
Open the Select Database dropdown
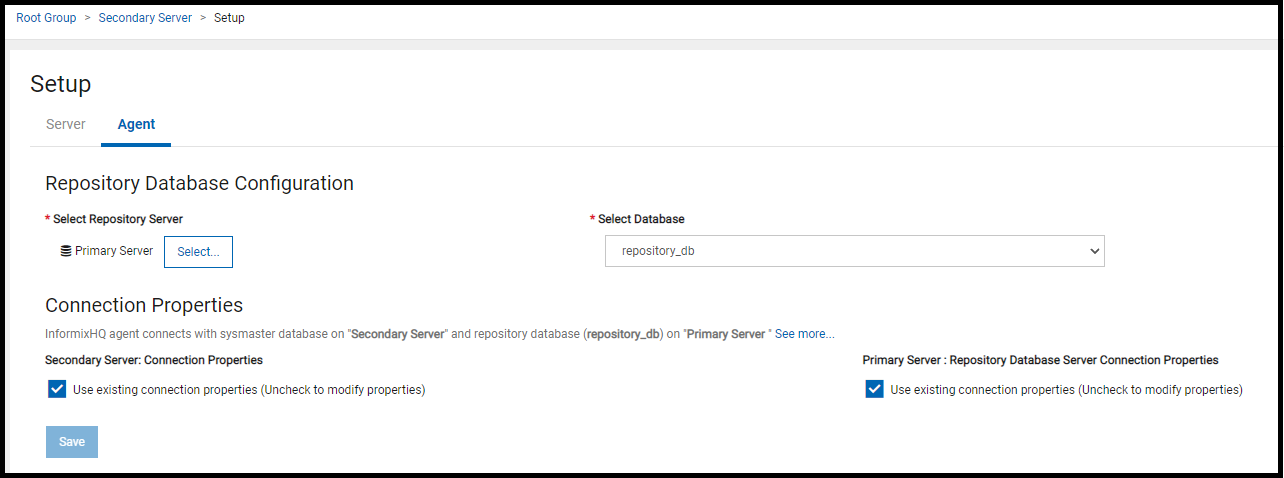[854, 252]
